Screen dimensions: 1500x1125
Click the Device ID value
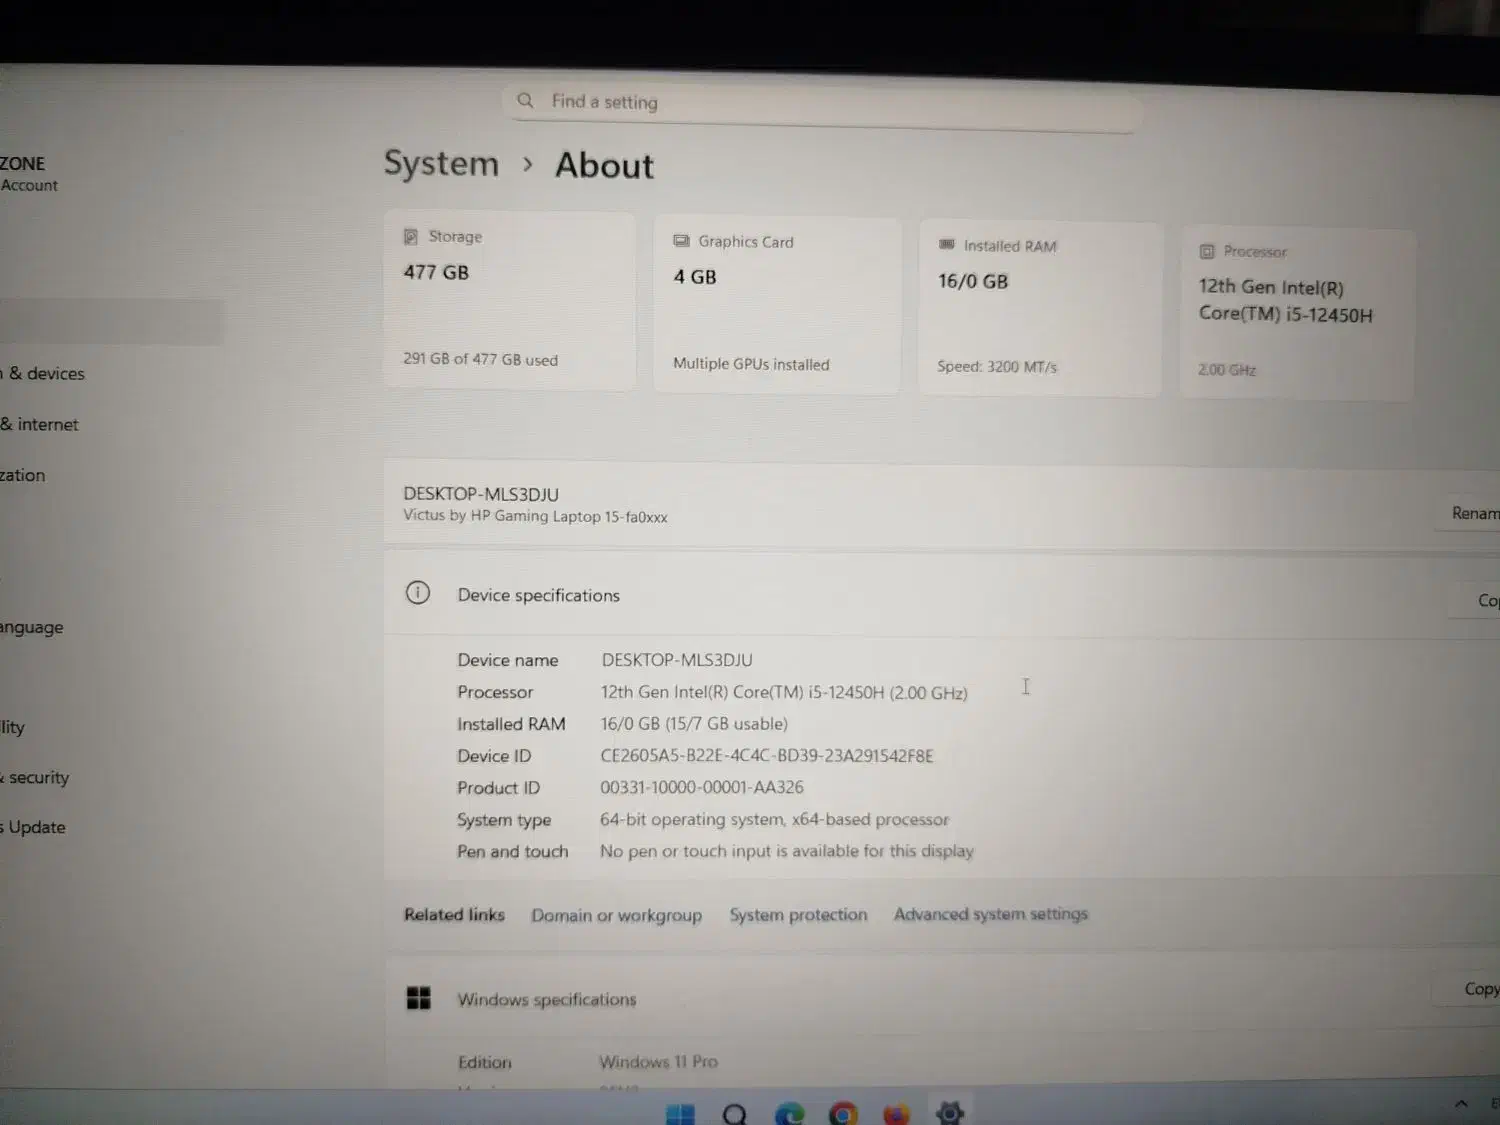pyautogui.click(x=767, y=755)
